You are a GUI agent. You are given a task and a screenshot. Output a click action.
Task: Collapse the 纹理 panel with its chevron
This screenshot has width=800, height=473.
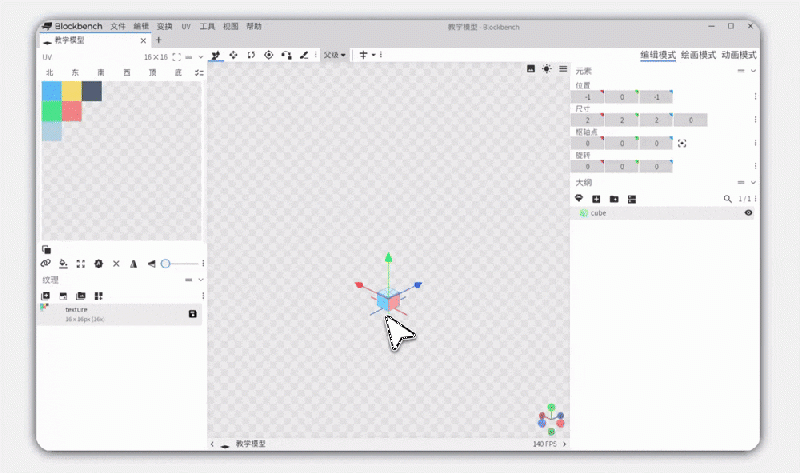coord(201,280)
